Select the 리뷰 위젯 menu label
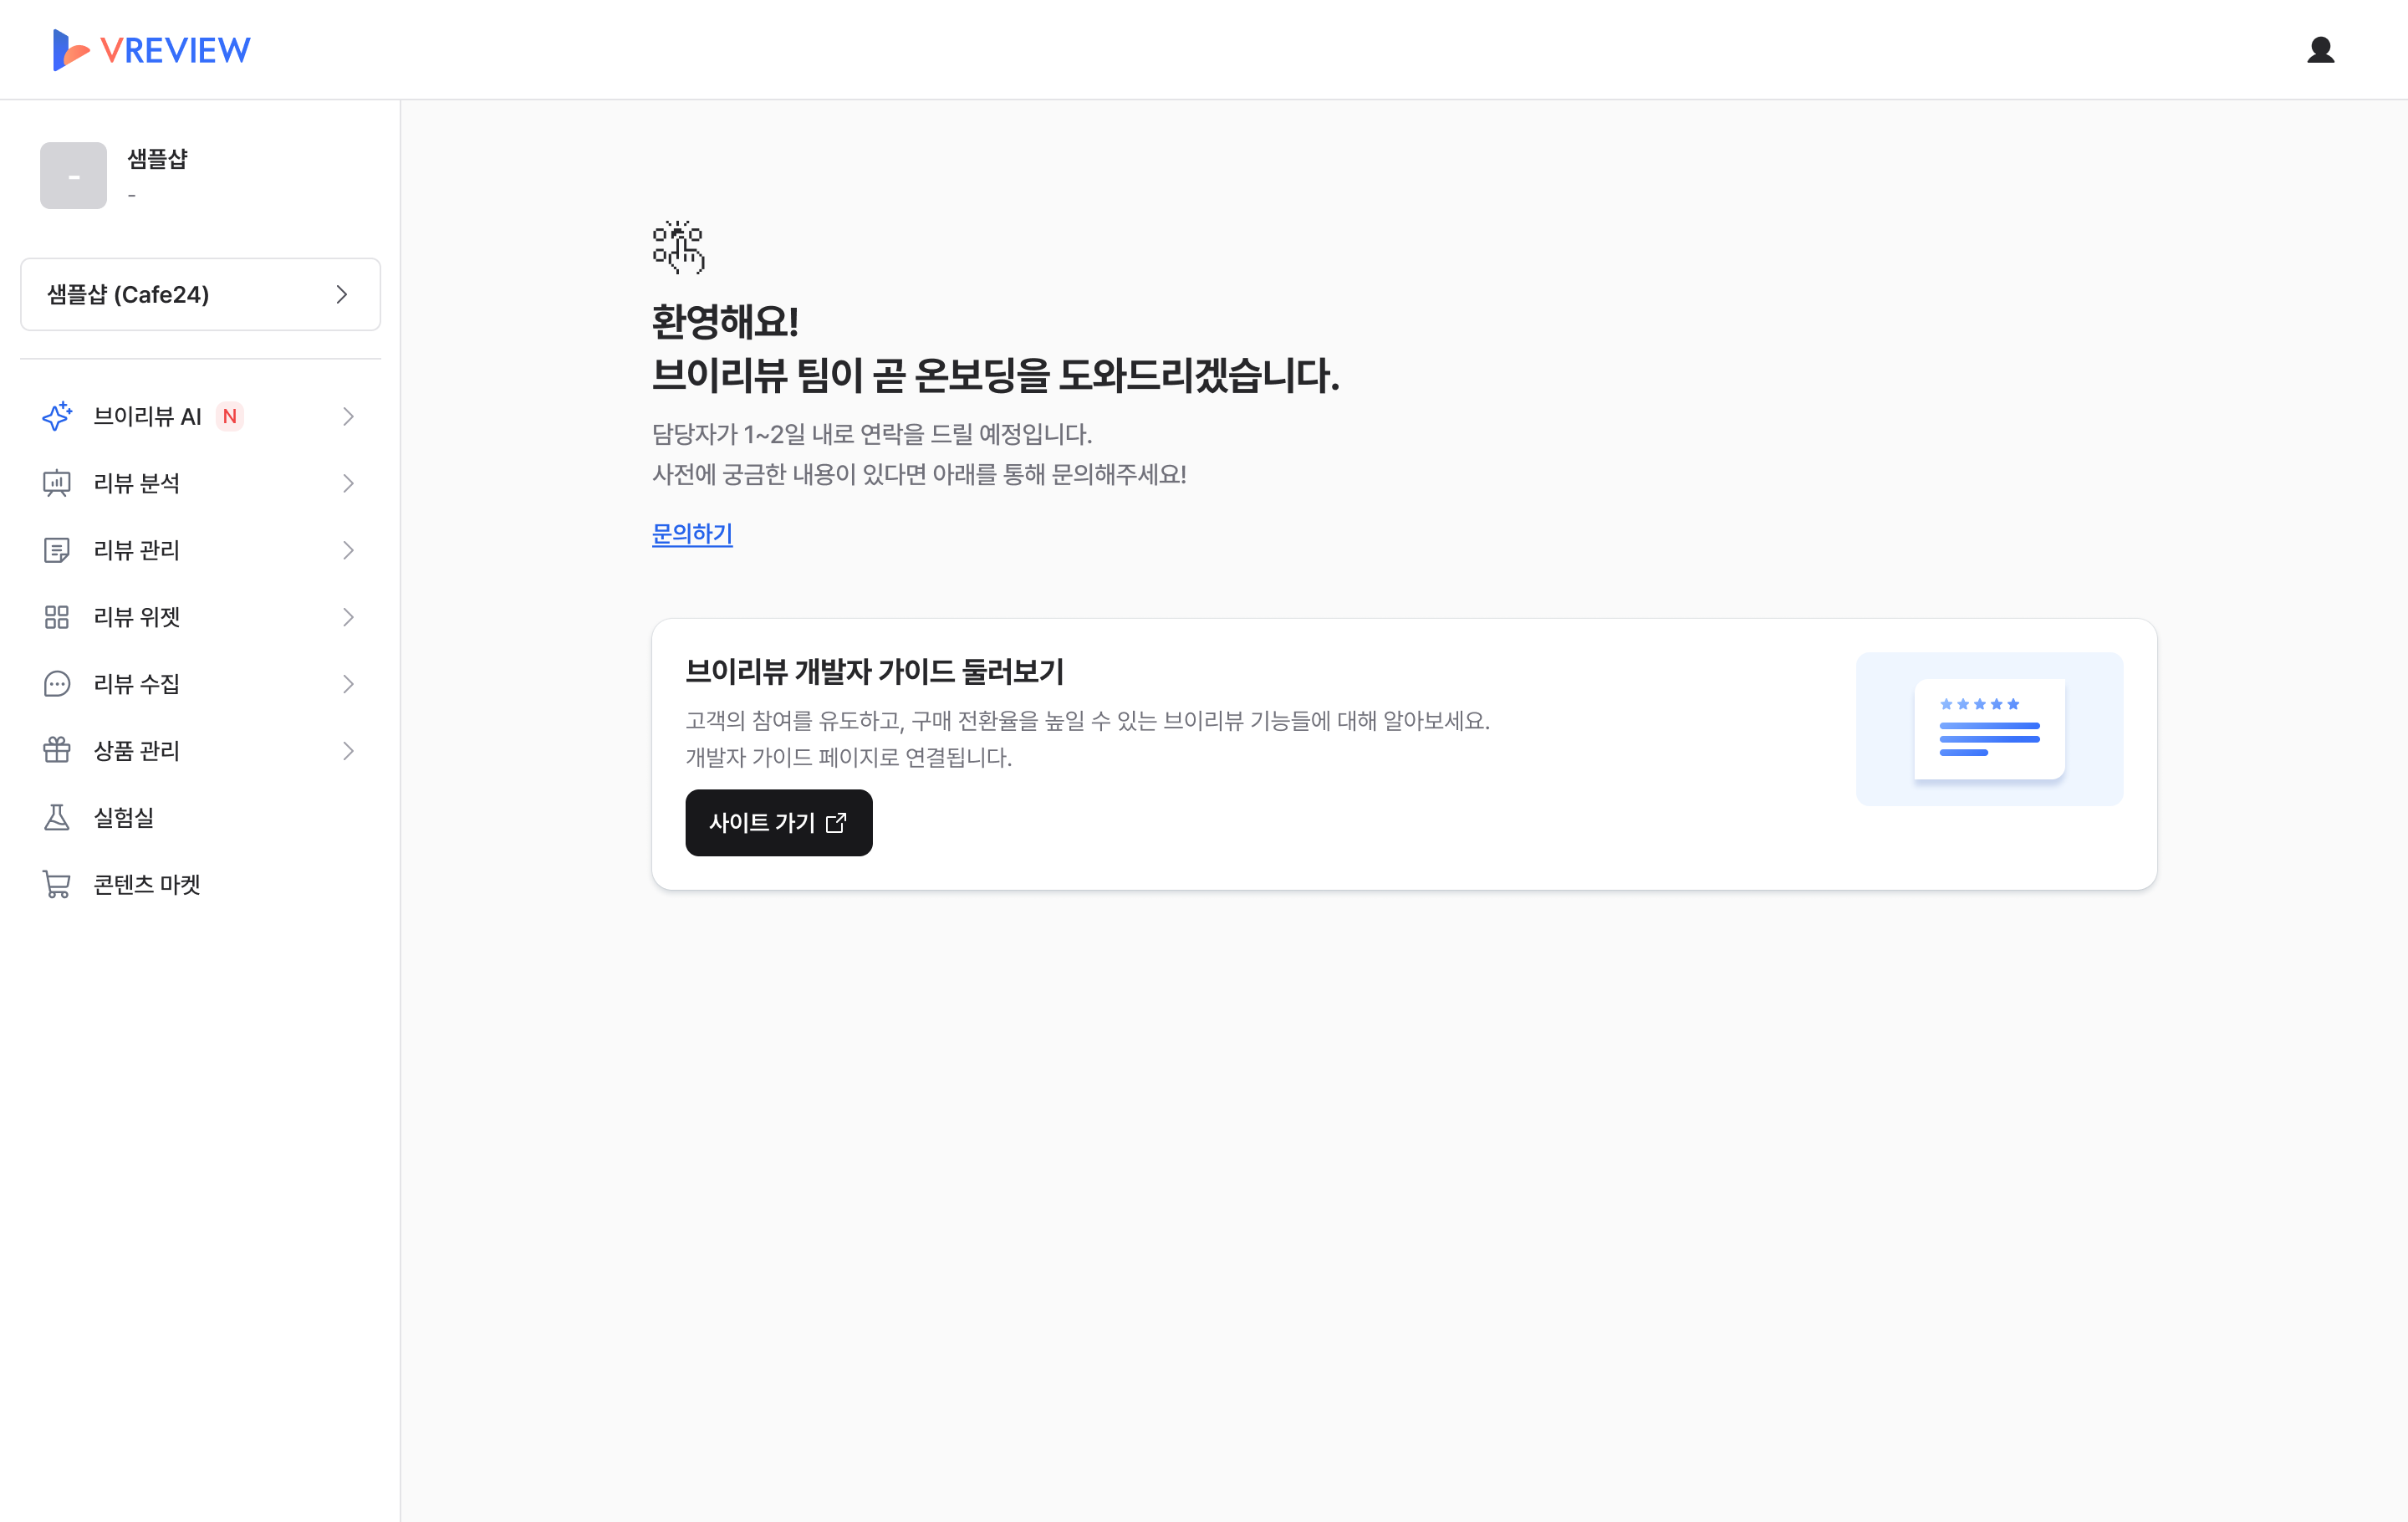This screenshot has height=1522, width=2408. (x=137, y=617)
